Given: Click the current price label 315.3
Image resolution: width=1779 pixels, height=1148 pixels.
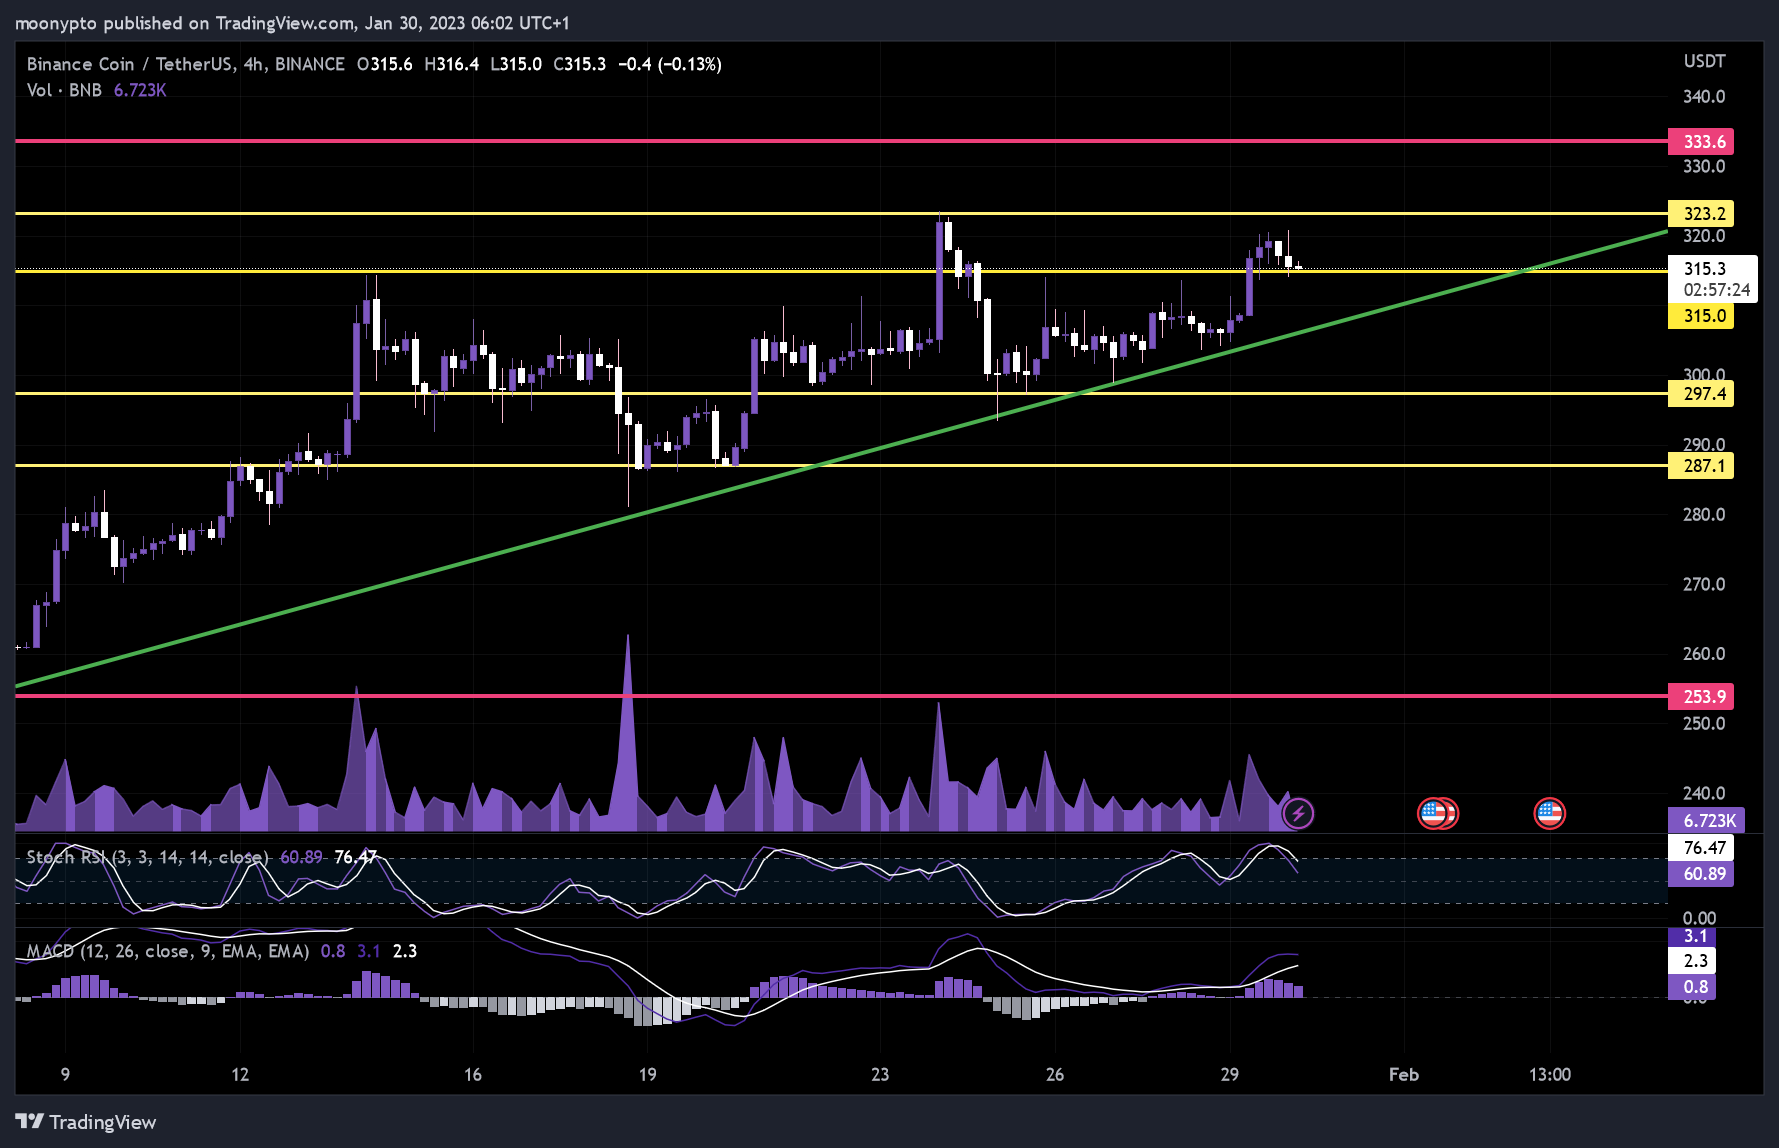Looking at the screenshot, I should [x=1705, y=268].
